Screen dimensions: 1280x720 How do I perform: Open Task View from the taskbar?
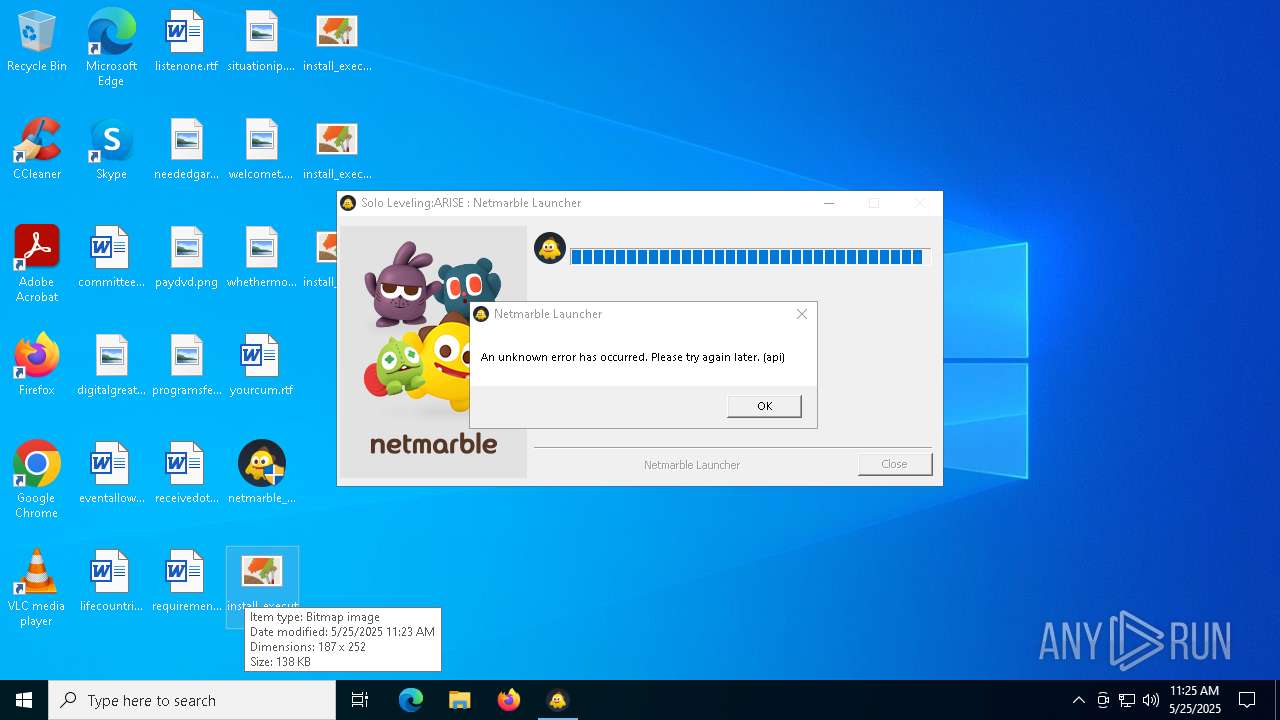tap(360, 700)
